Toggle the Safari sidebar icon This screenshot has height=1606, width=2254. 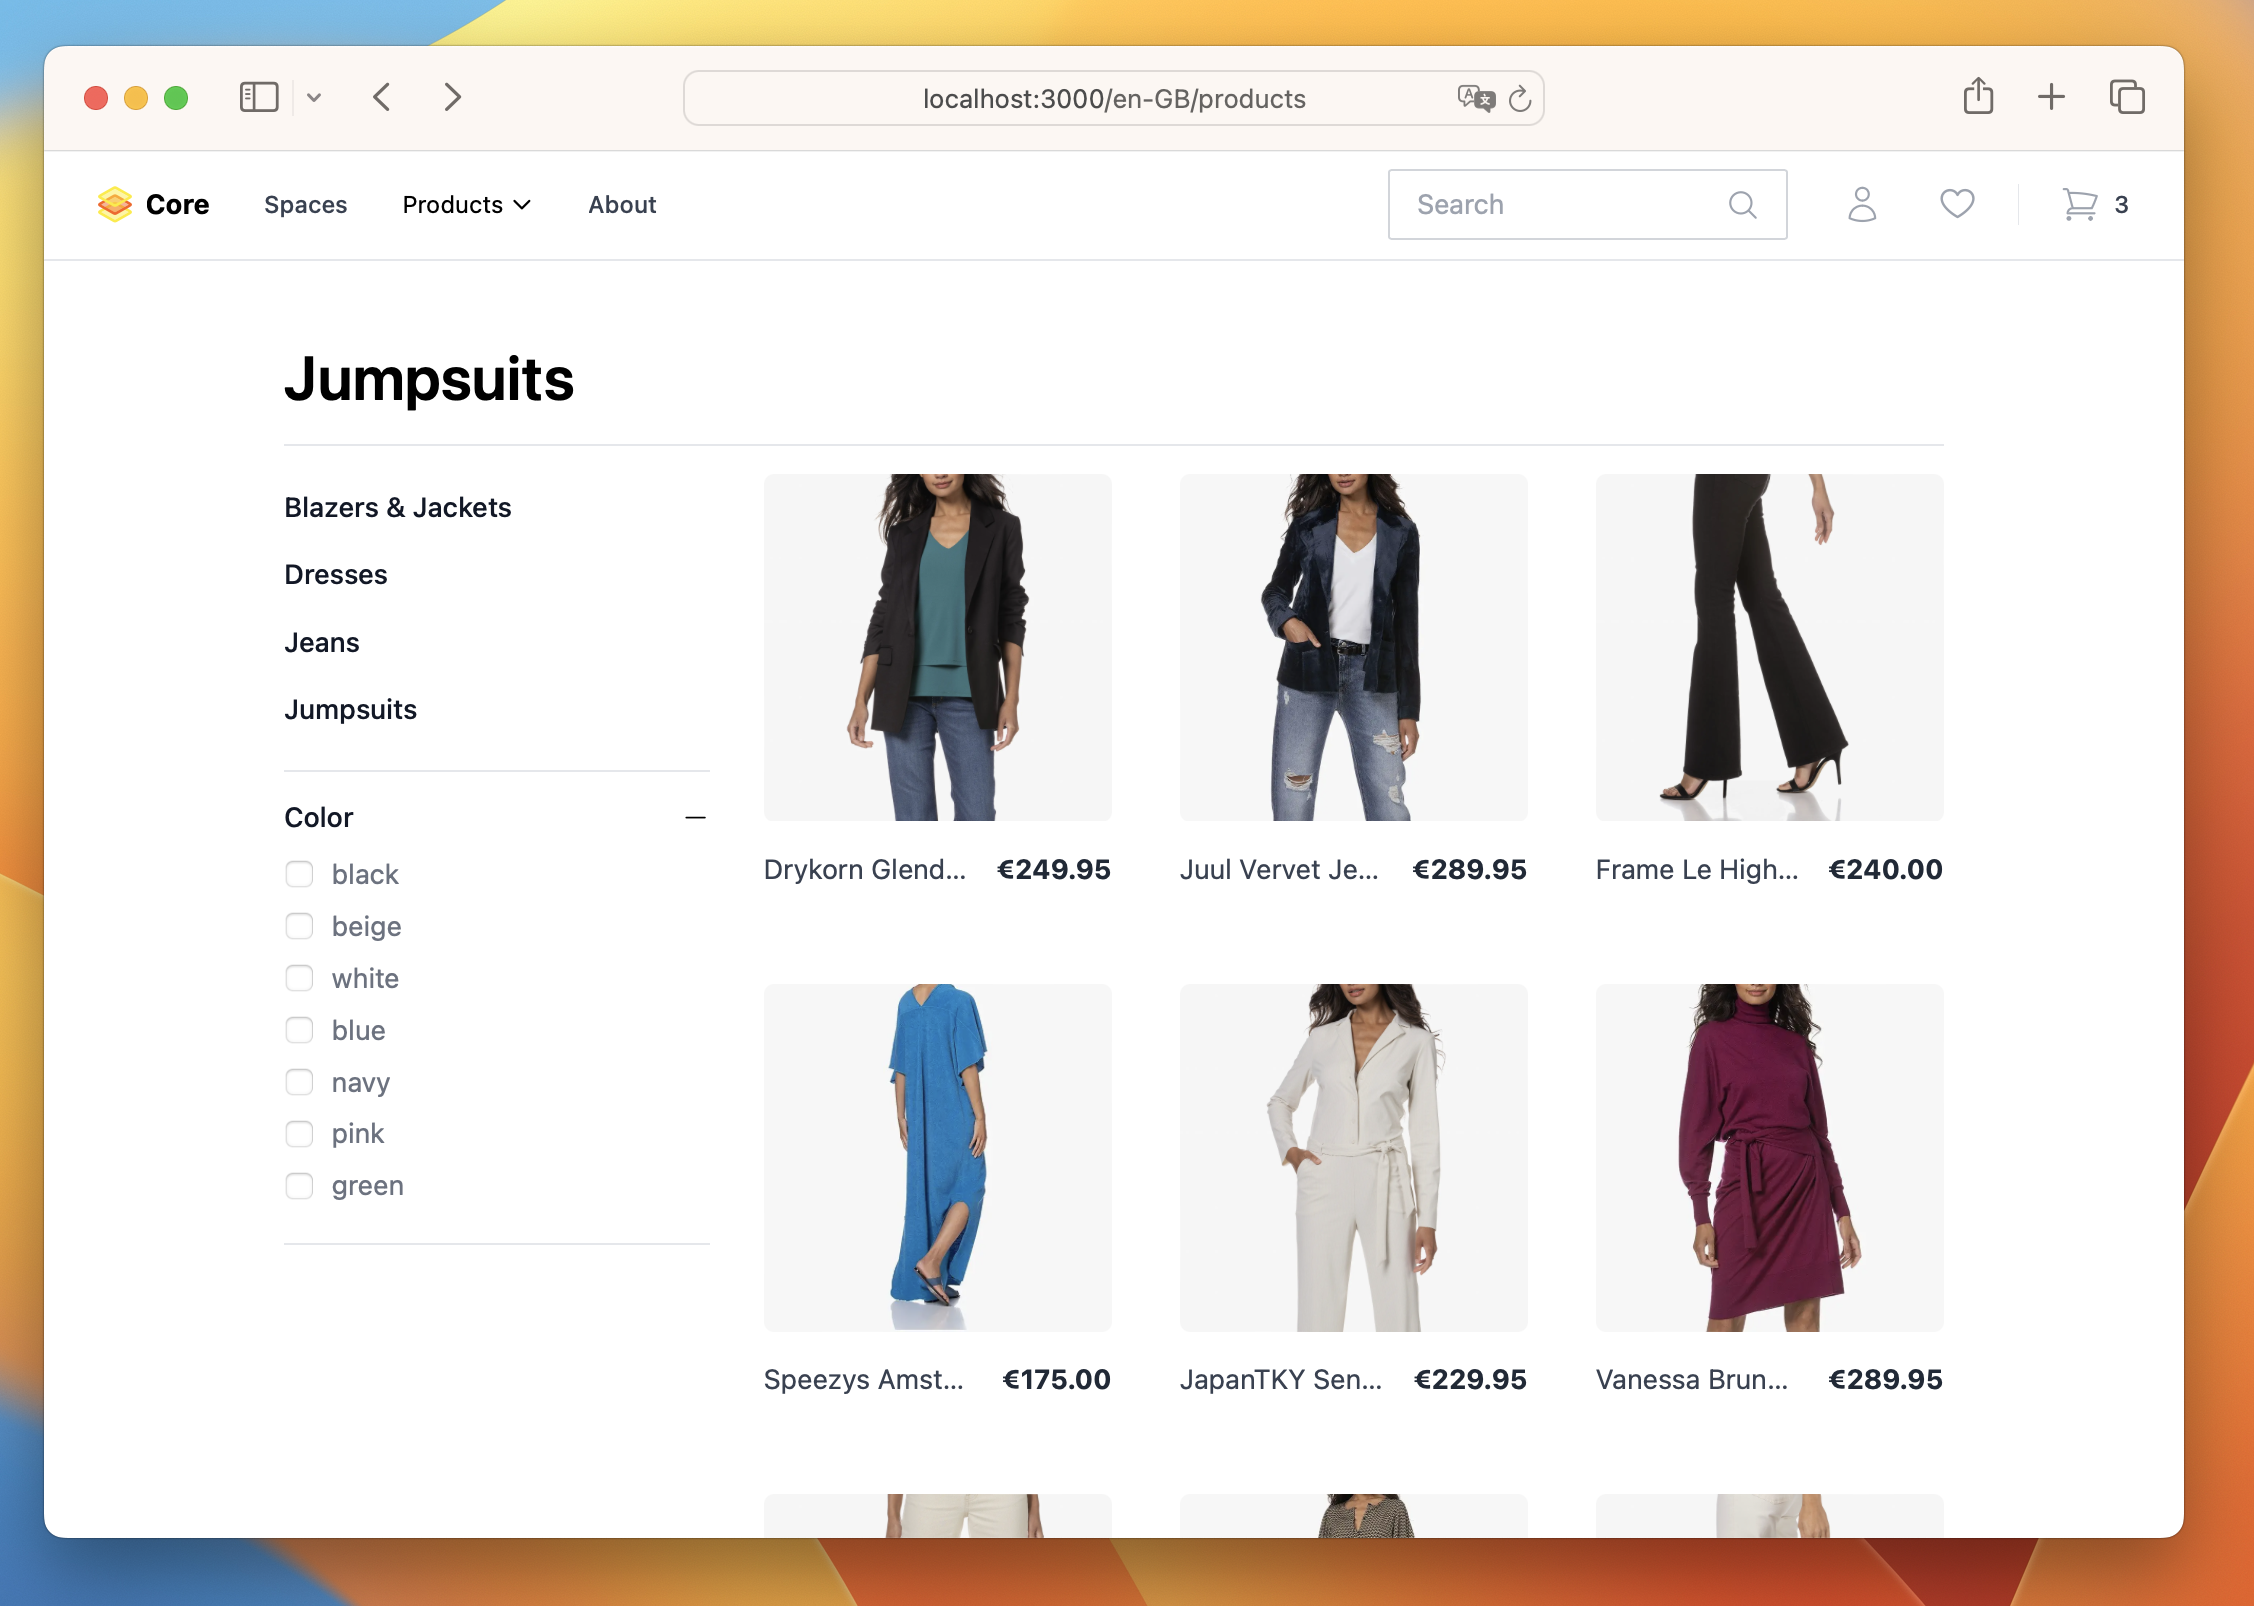pyautogui.click(x=259, y=97)
